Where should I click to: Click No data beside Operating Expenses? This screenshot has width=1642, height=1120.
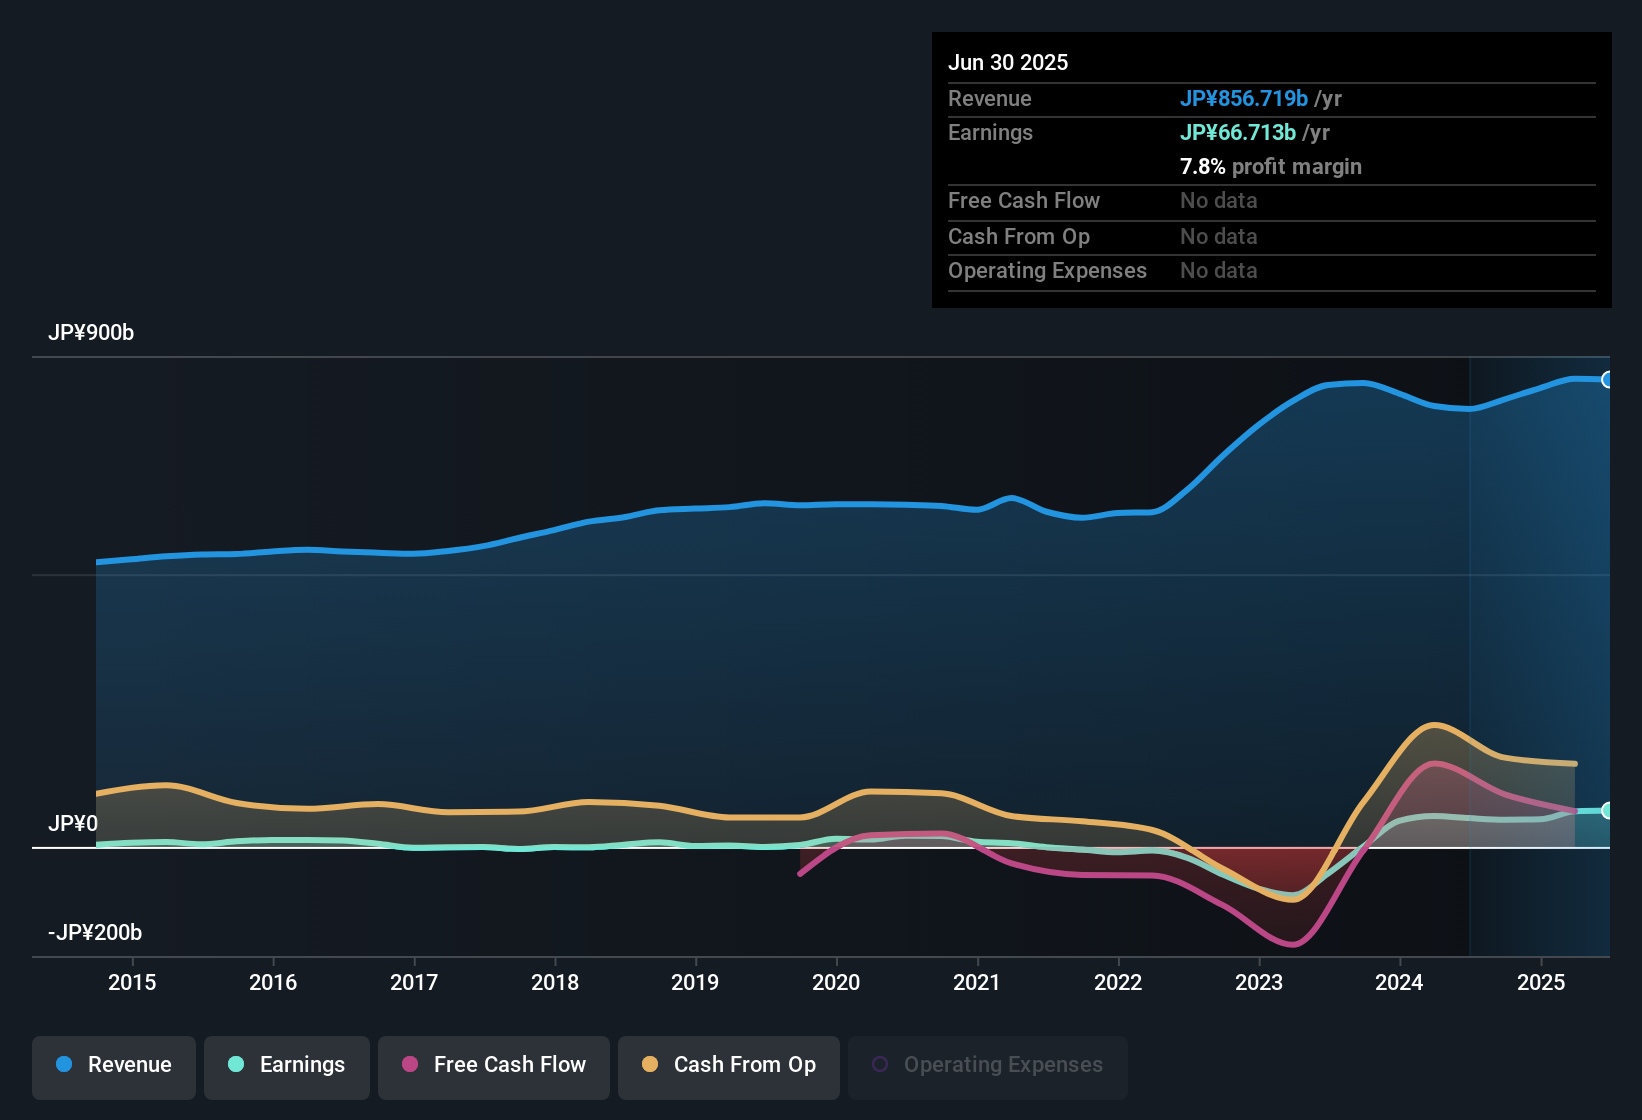(1219, 271)
